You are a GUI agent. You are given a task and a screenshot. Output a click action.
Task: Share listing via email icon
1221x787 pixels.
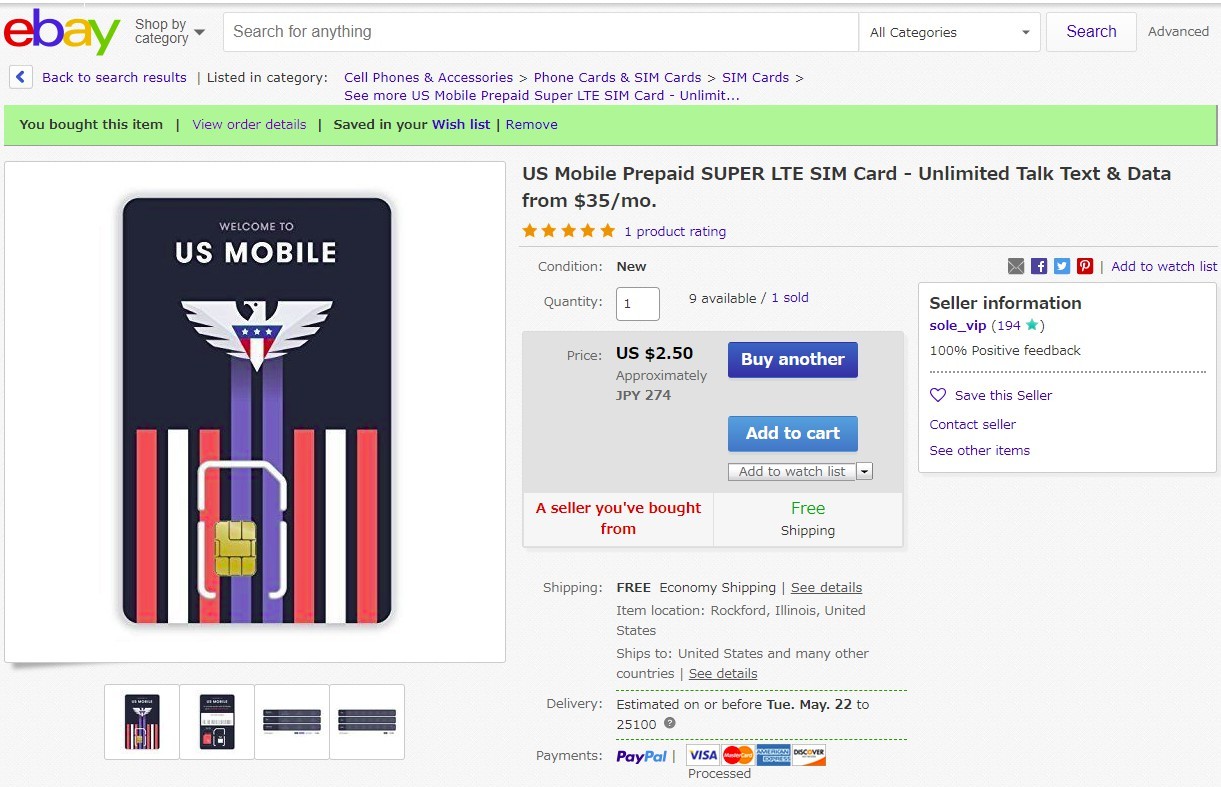pyautogui.click(x=1016, y=266)
